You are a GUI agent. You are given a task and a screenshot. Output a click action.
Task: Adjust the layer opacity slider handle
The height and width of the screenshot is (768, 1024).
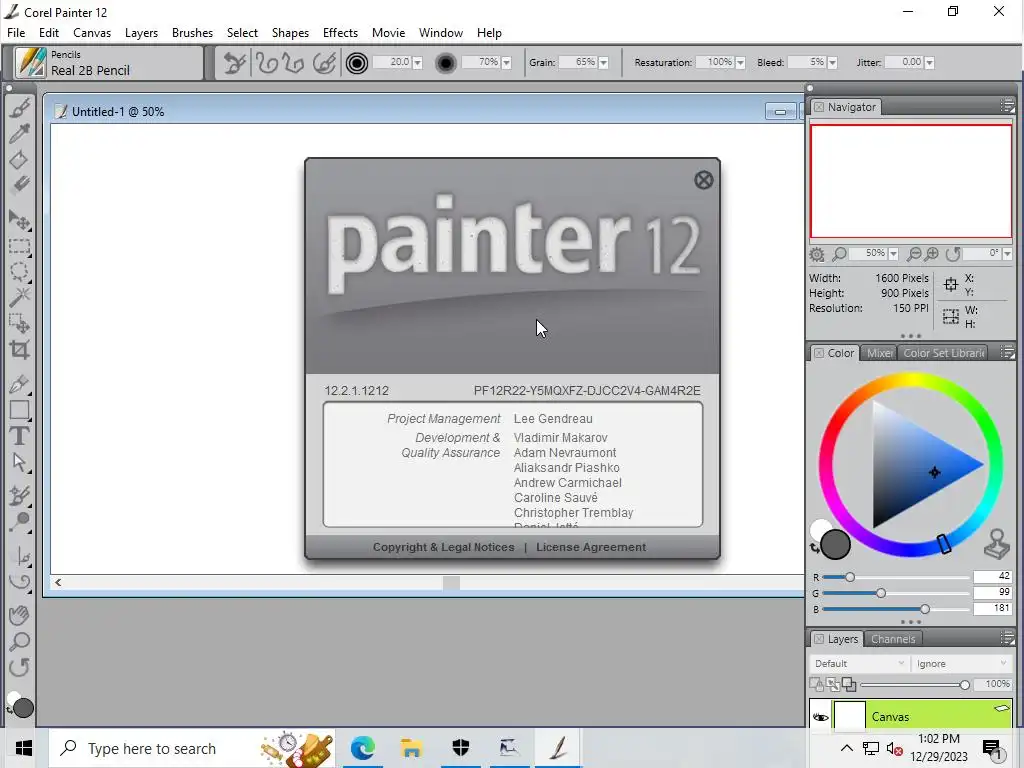[965, 684]
